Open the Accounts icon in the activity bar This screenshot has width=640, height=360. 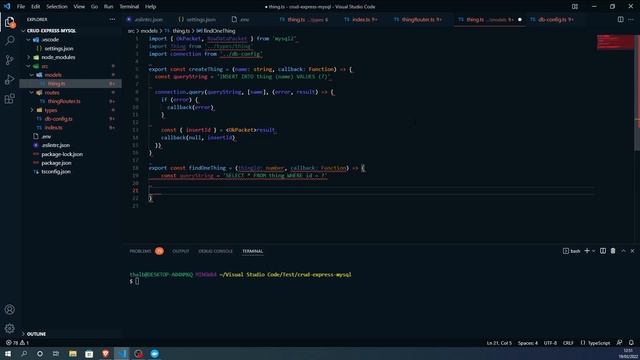point(10,309)
